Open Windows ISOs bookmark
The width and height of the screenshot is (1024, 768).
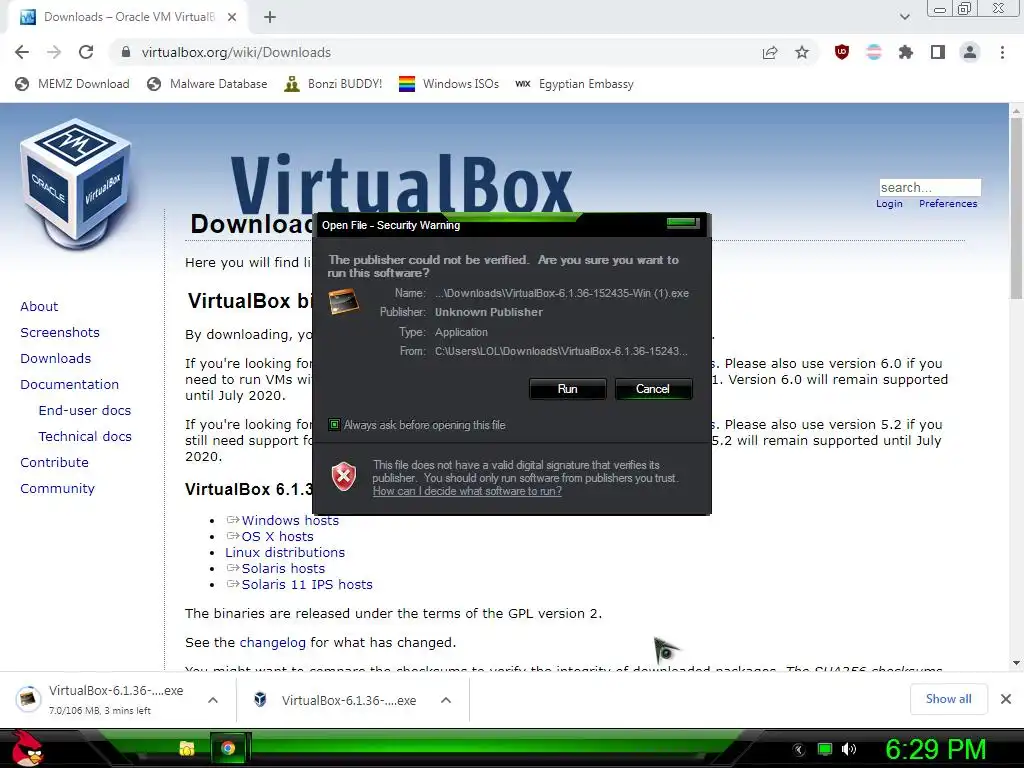[449, 84]
